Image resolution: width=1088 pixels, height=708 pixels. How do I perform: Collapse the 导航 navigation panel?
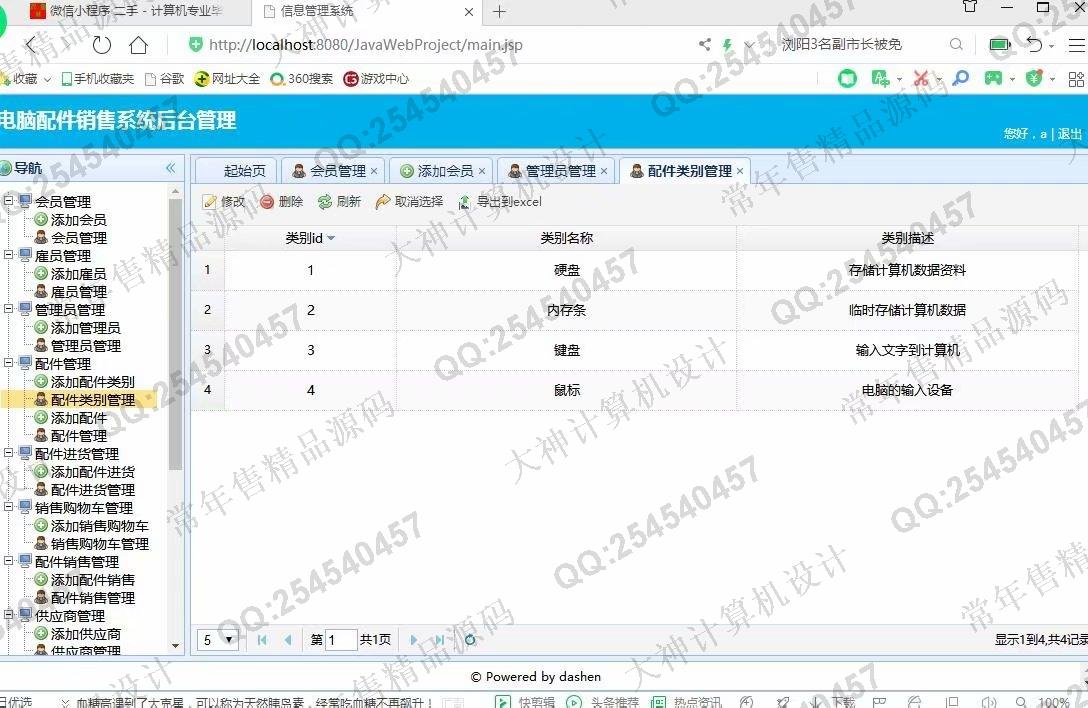click(170, 168)
